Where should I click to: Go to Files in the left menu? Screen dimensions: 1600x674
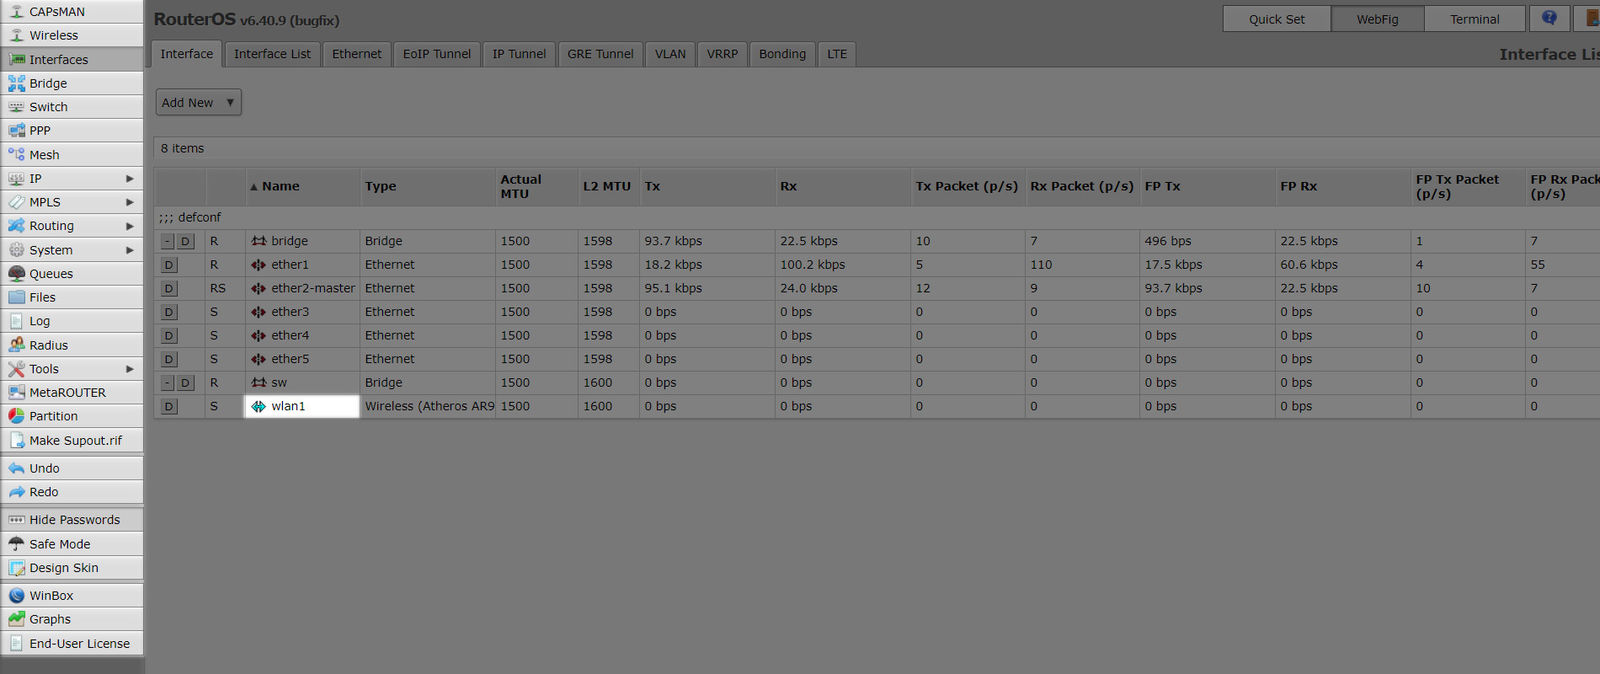42,297
